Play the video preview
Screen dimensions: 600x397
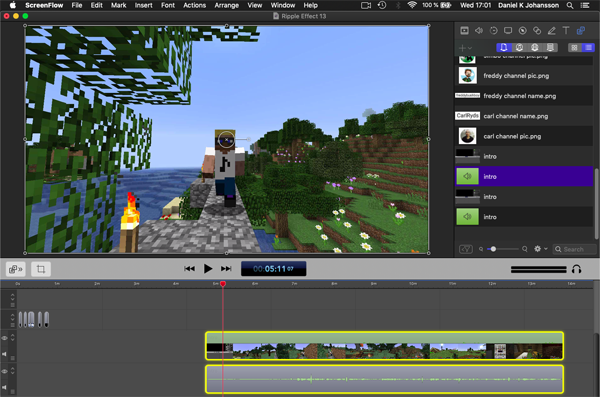click(x=208, y=269)
